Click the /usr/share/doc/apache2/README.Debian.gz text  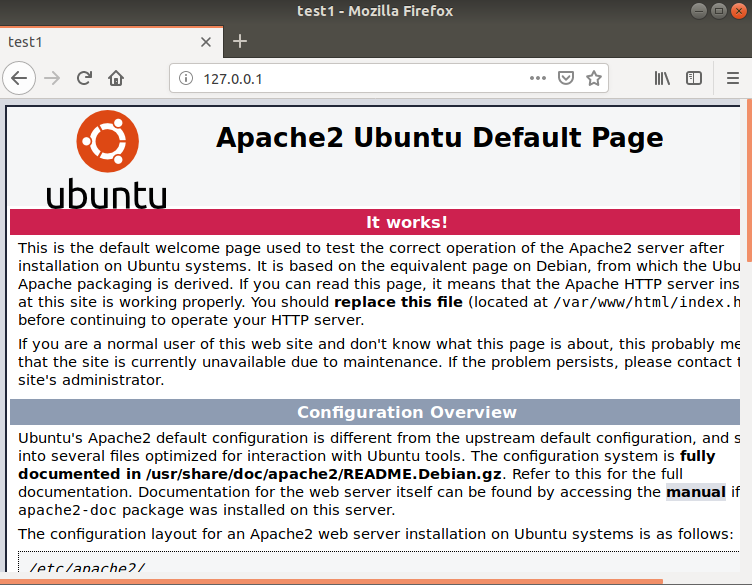click(x=324, y=474)
